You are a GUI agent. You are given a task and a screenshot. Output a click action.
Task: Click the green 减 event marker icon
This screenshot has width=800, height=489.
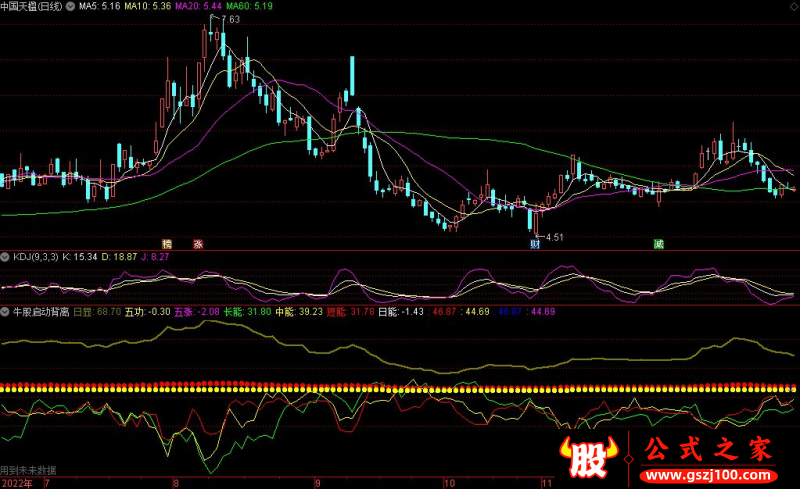(x=658, y=243)
